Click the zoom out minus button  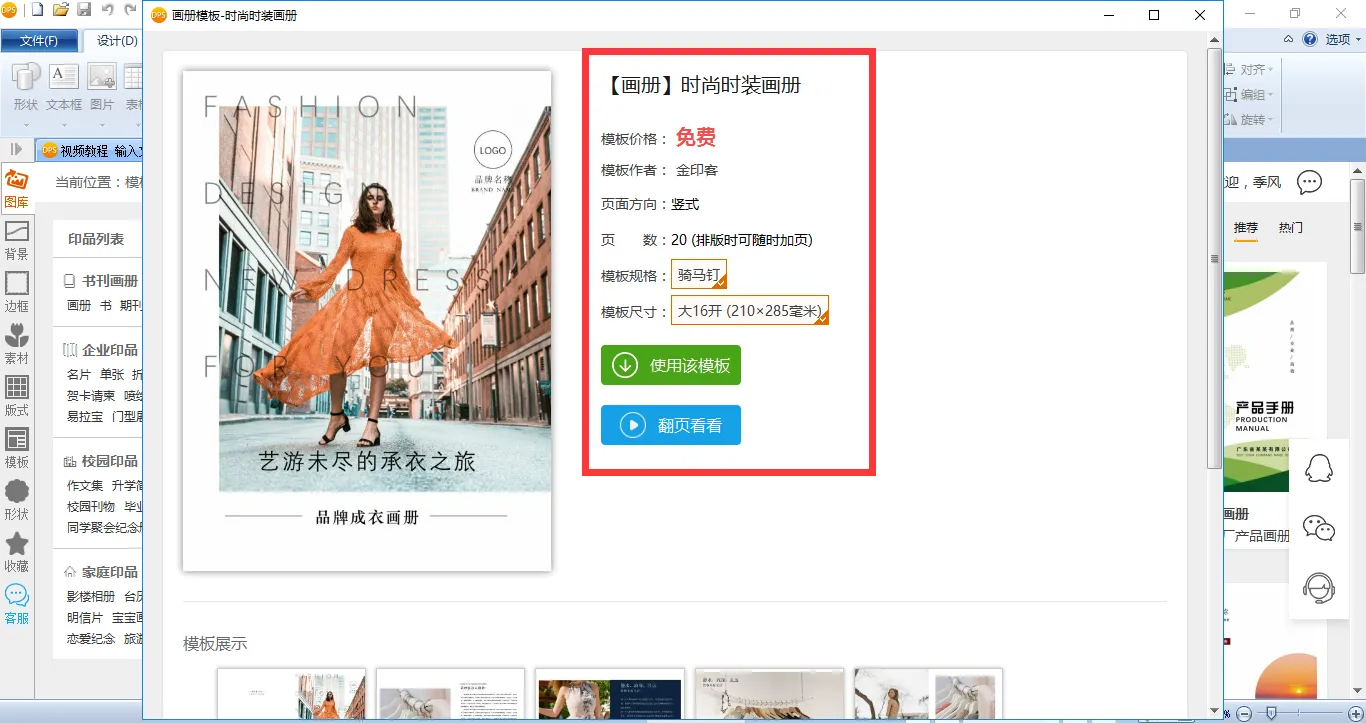tap(1243, 713)
